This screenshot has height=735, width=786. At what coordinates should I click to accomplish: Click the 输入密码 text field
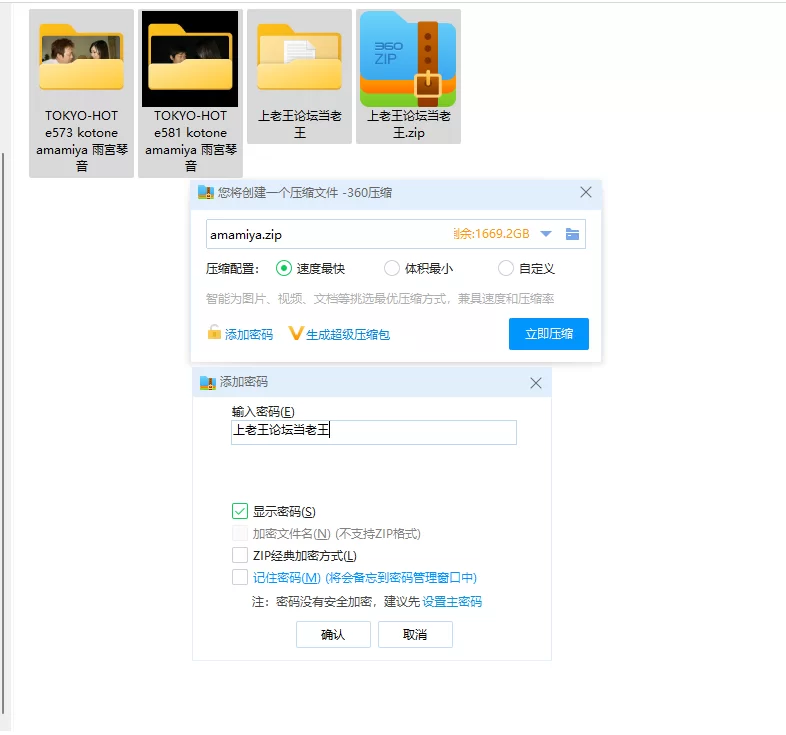(x=373, y=432)
